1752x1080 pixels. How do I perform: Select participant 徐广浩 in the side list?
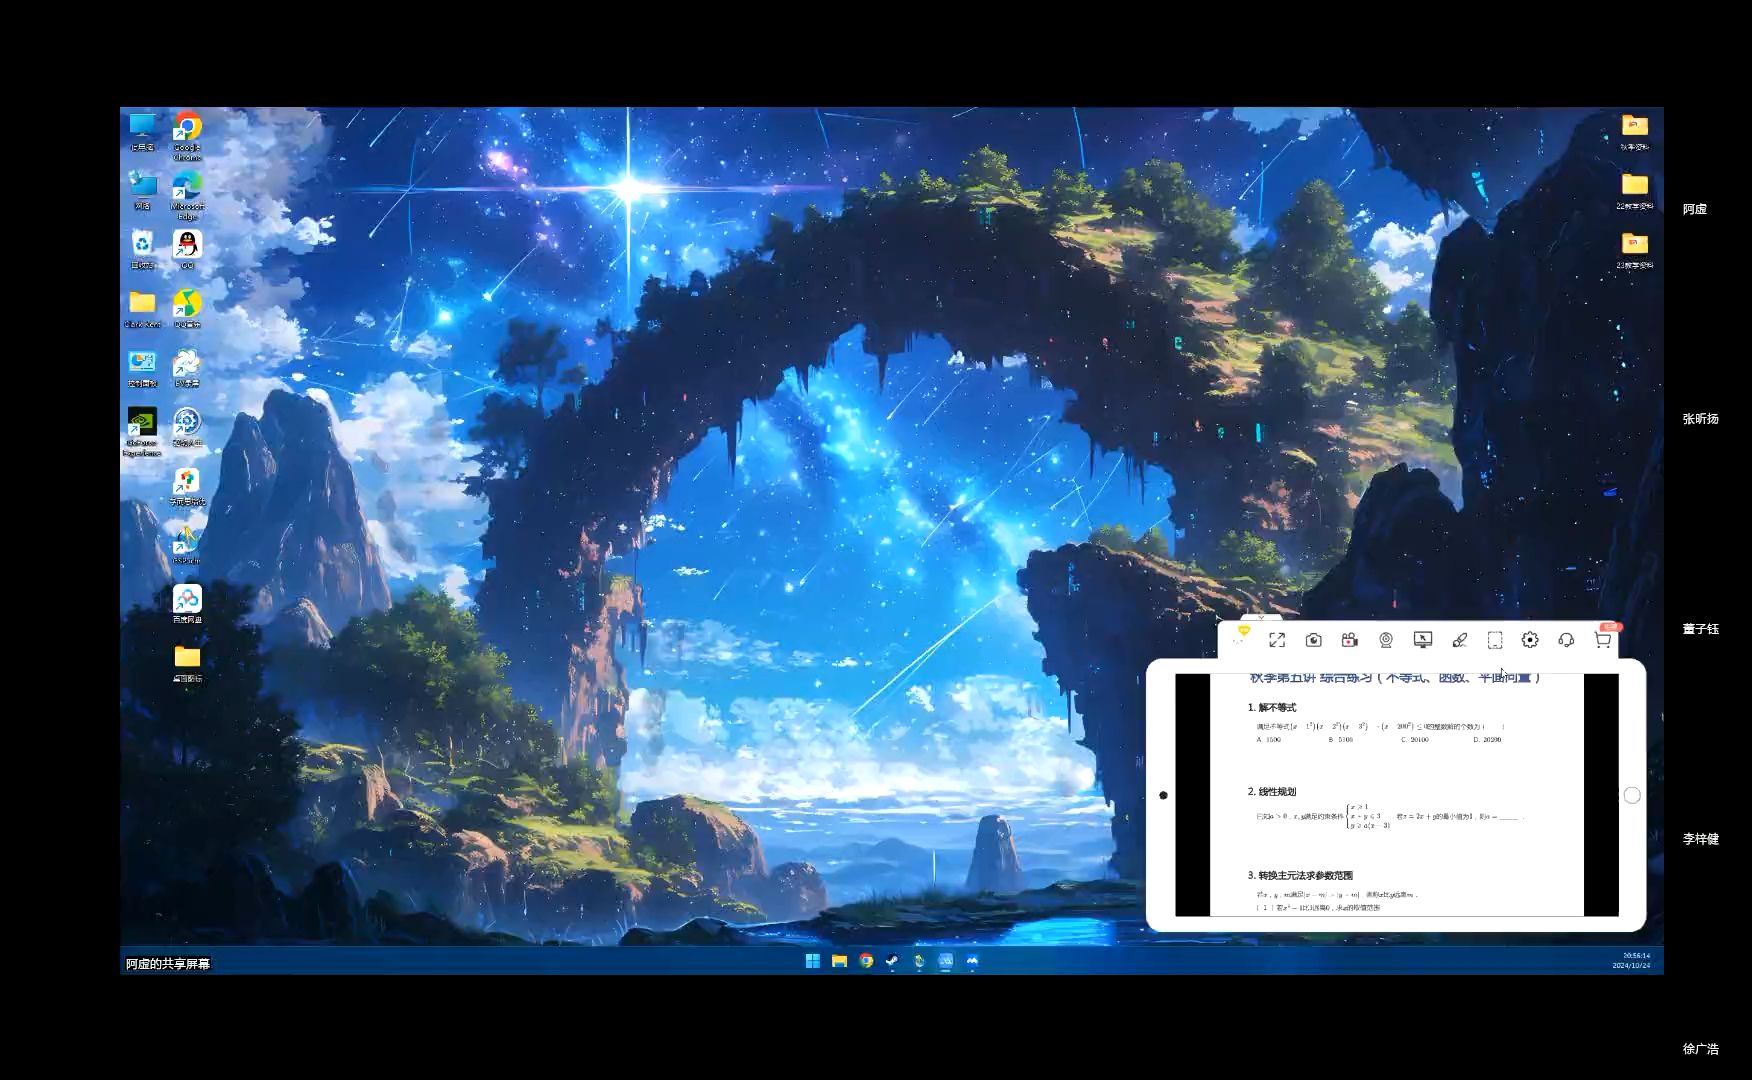click(1701, 1049)
